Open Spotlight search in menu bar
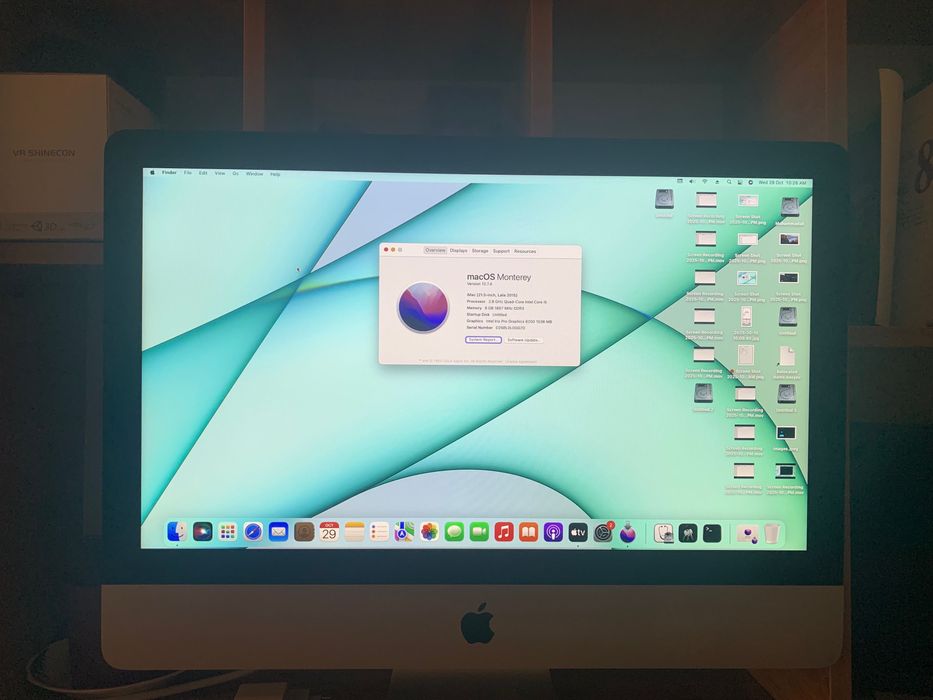933x700 pixels. (729, 182)
